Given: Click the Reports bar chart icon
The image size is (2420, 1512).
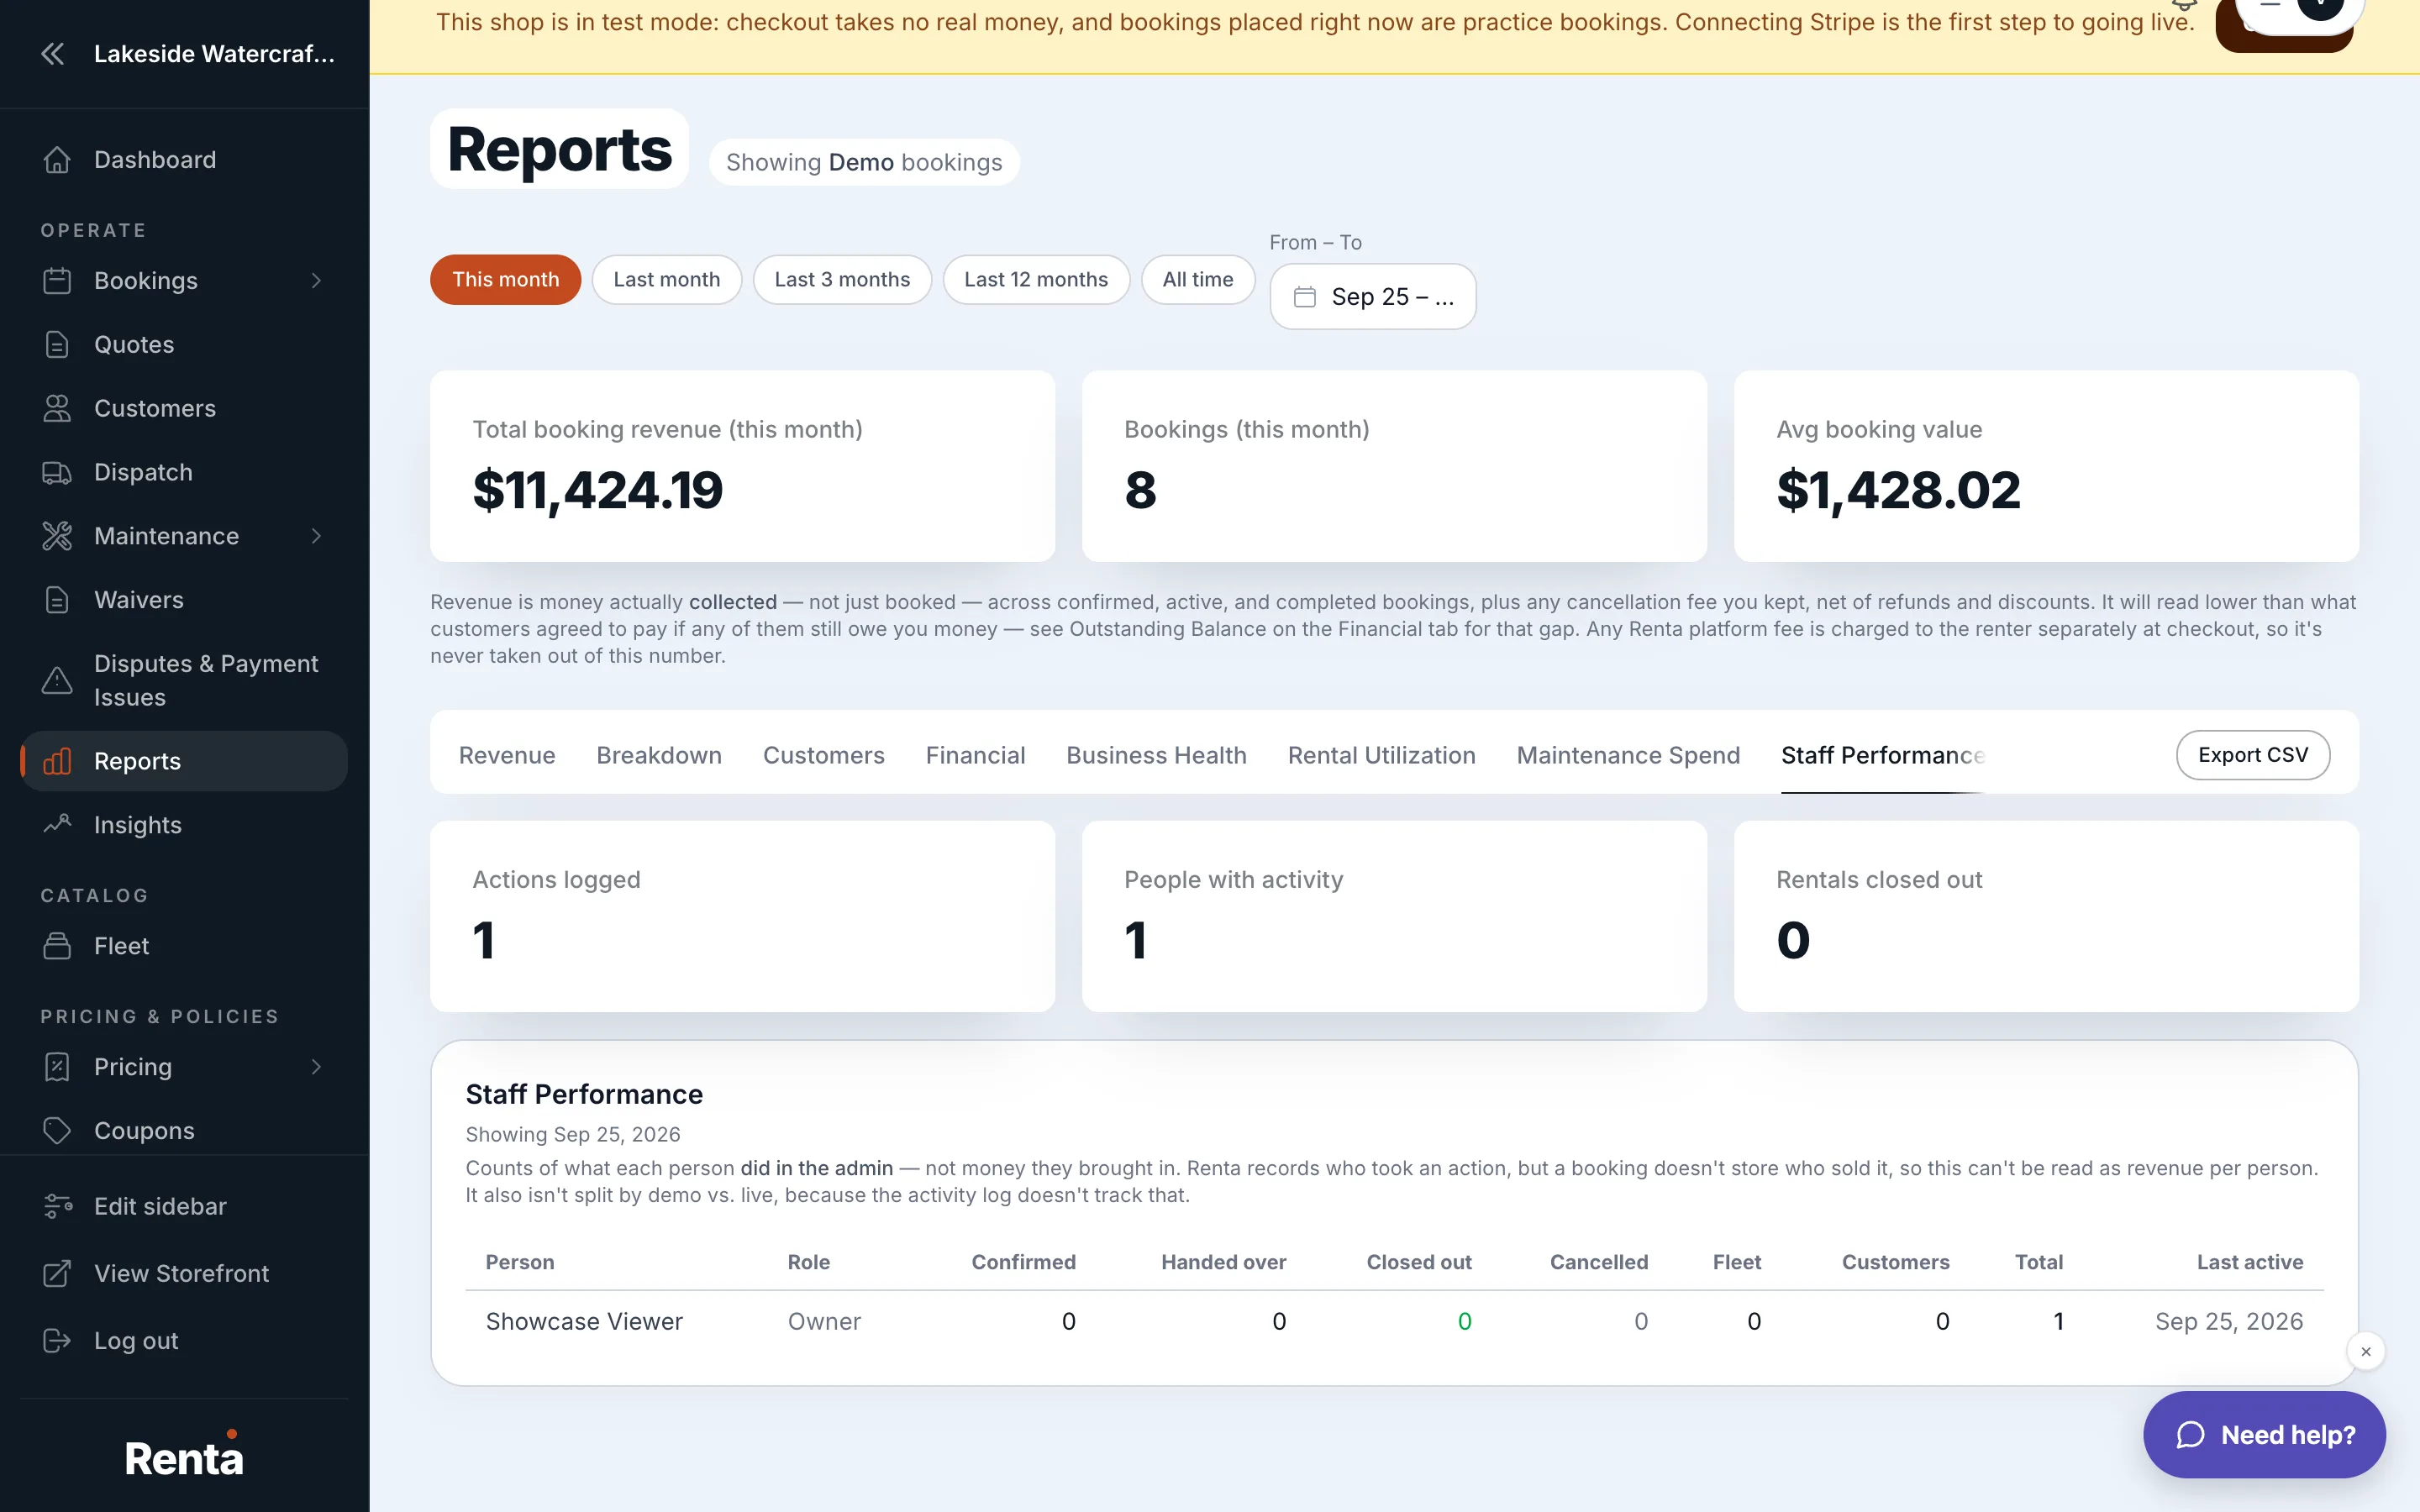Looking at the screenshot, I should coord(57,762).
